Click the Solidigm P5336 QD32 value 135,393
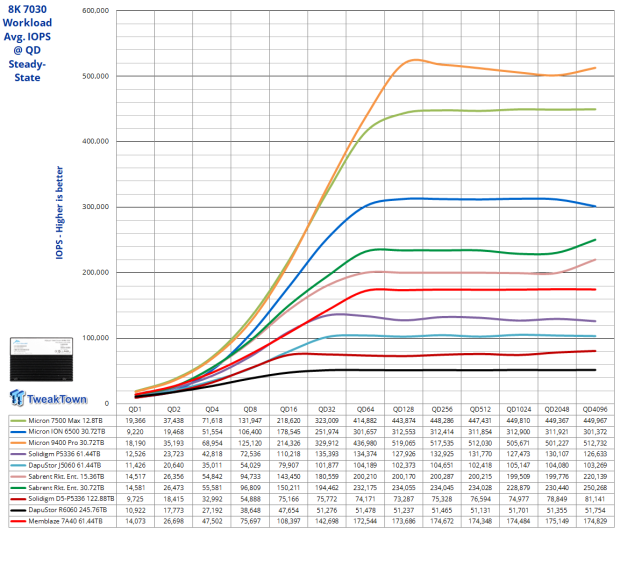This screenshot has height=568, width=620. point(327,454)
